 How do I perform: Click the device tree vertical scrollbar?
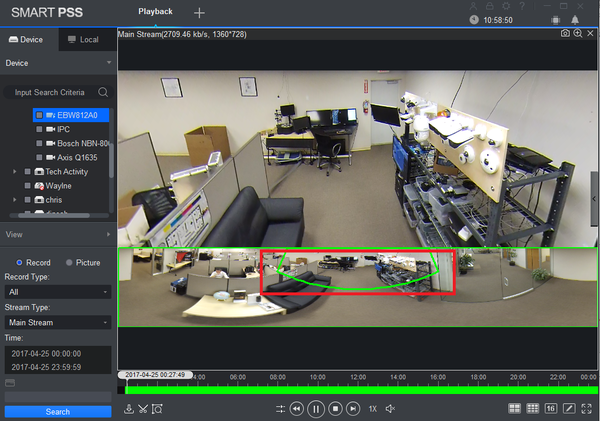[111, 161]
